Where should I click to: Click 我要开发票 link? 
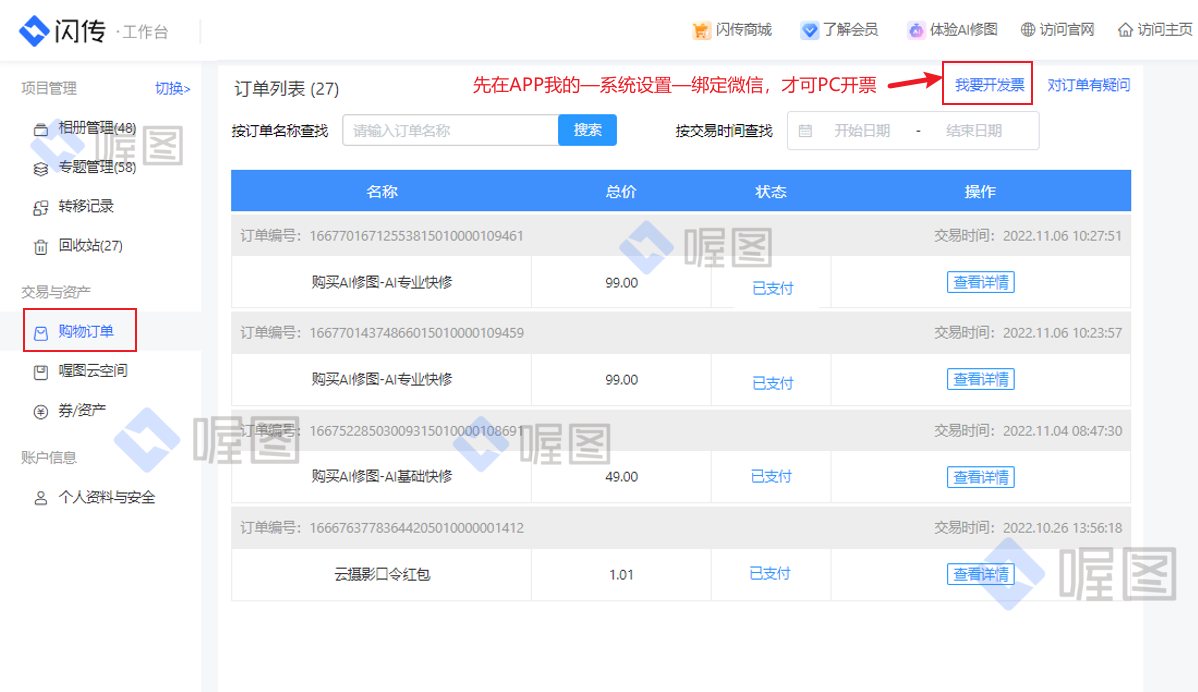pyautogui.click(x=989, y=85)
